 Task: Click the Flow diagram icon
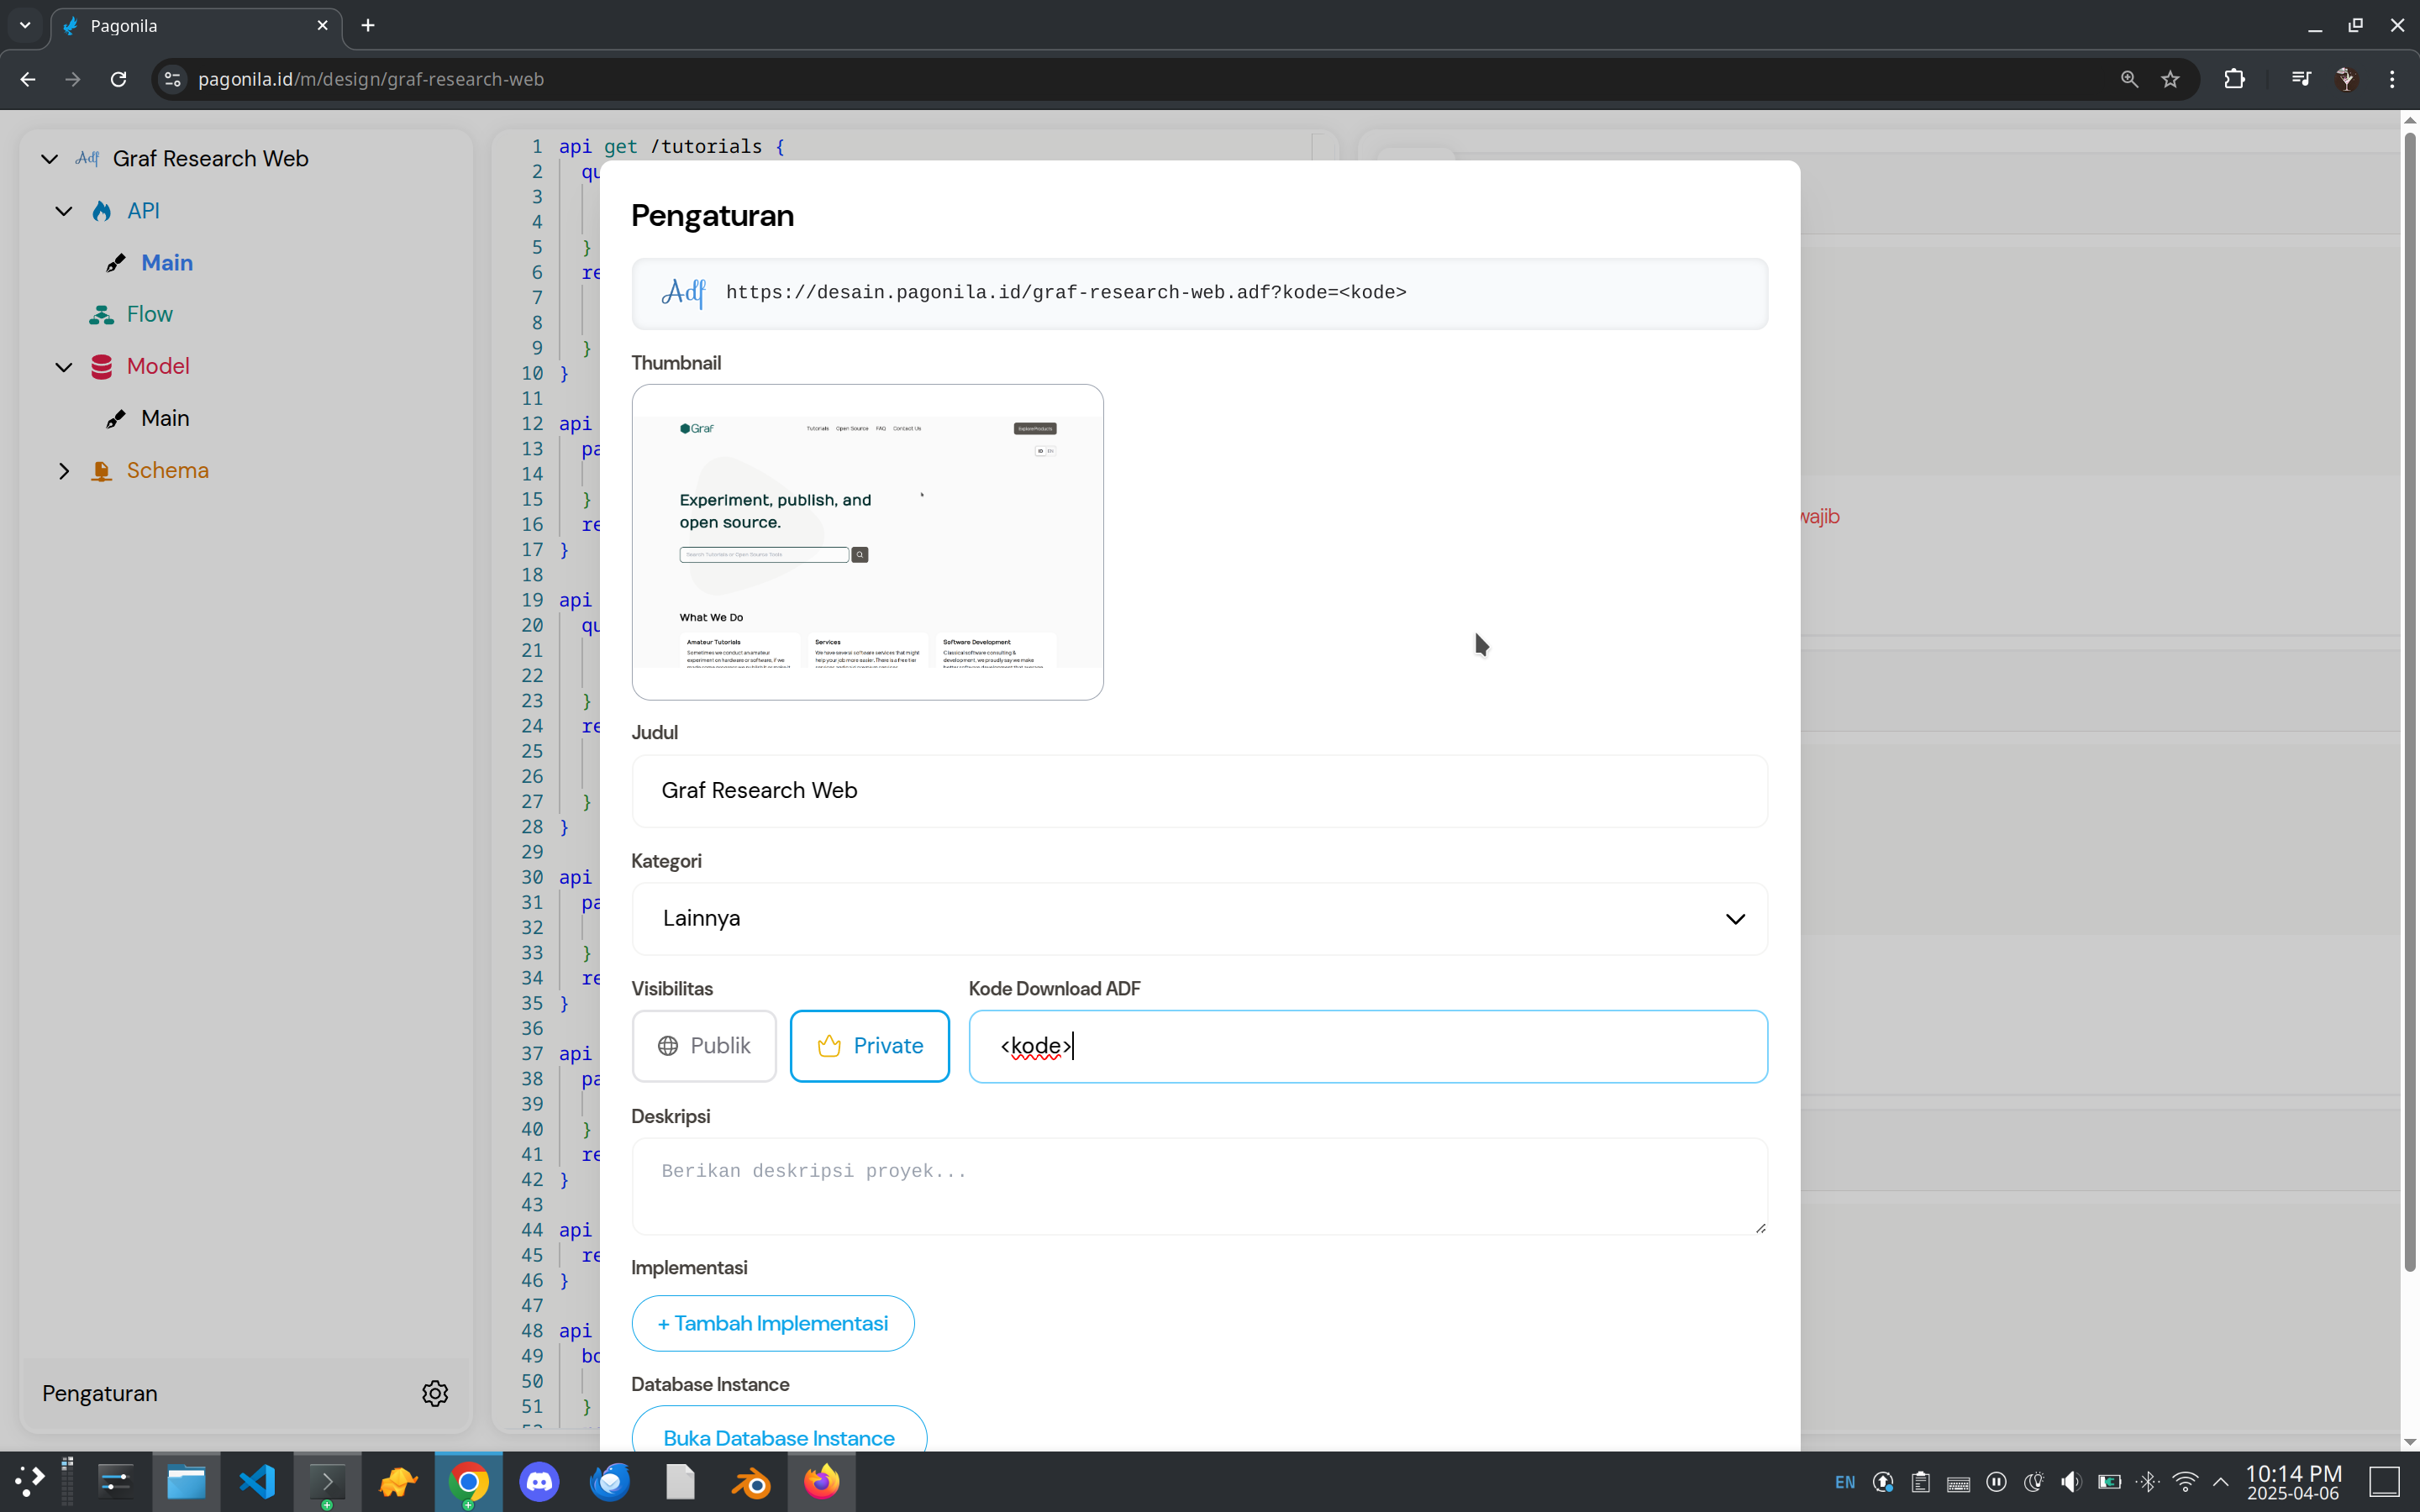point(101,315)
